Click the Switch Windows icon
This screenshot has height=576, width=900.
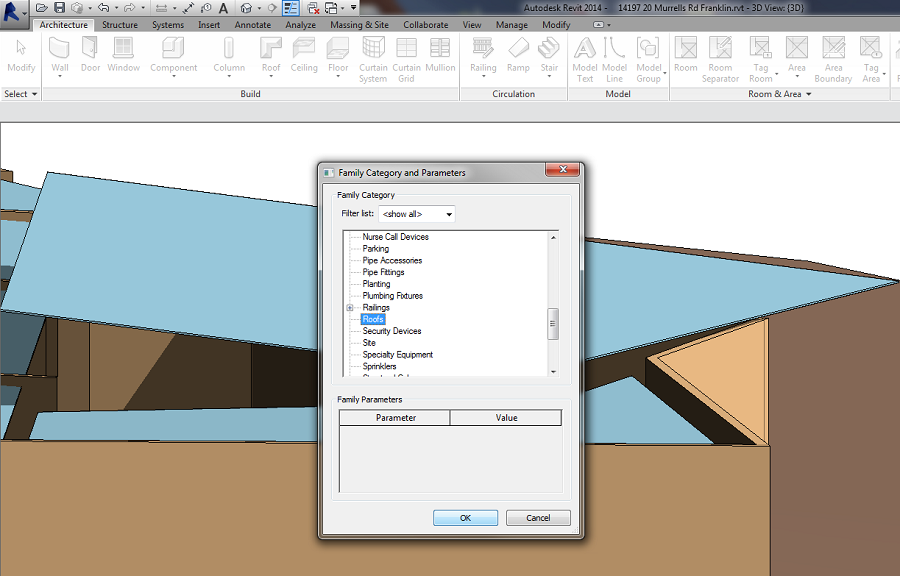(331, 8)
